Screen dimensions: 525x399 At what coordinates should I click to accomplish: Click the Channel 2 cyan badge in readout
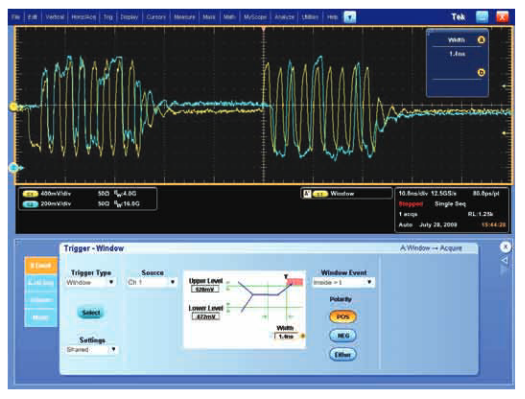[x=30, y=204]
